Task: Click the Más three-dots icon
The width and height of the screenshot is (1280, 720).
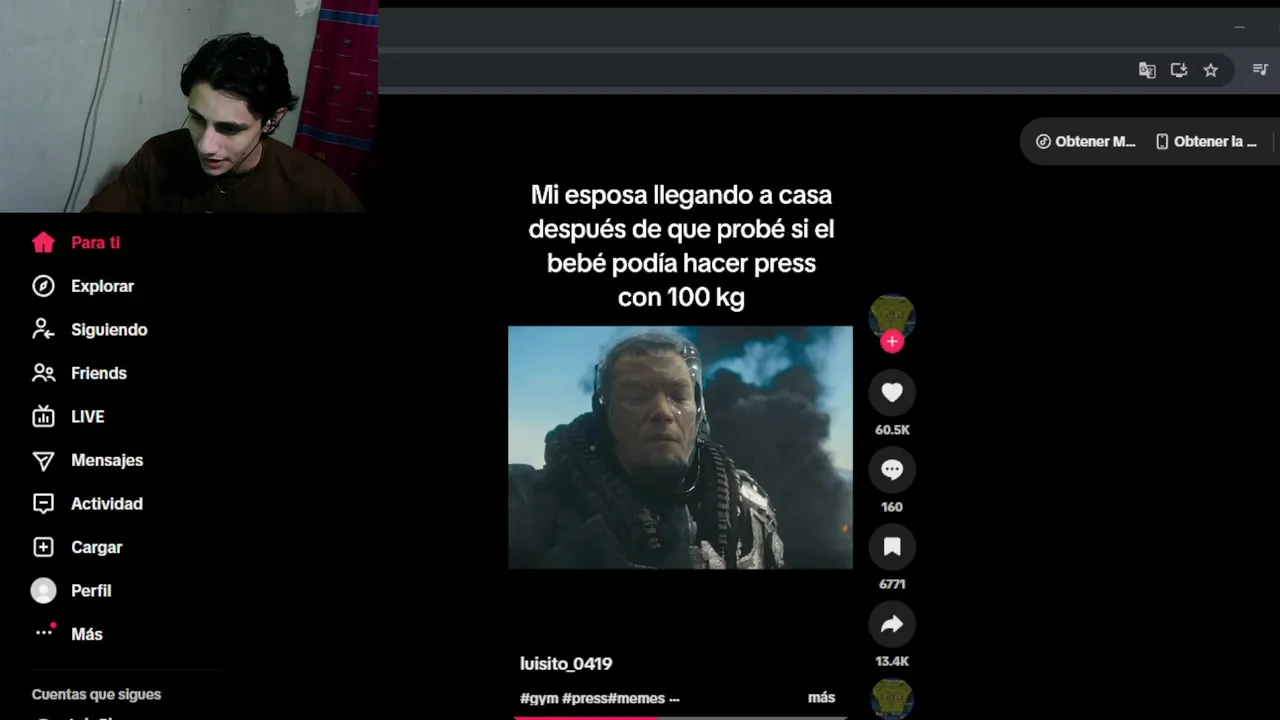Action: click(x=43, y=632)
